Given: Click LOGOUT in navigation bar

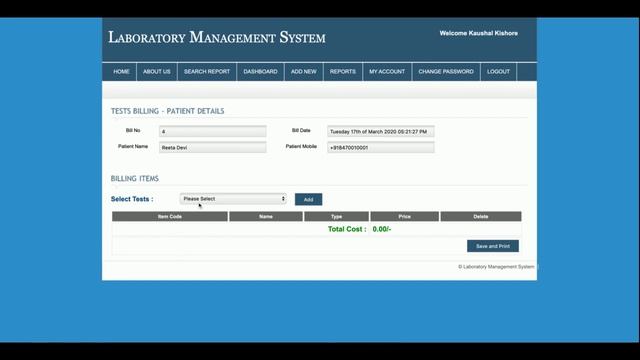Looking at the screenshot, I should [x=498, y=71].
